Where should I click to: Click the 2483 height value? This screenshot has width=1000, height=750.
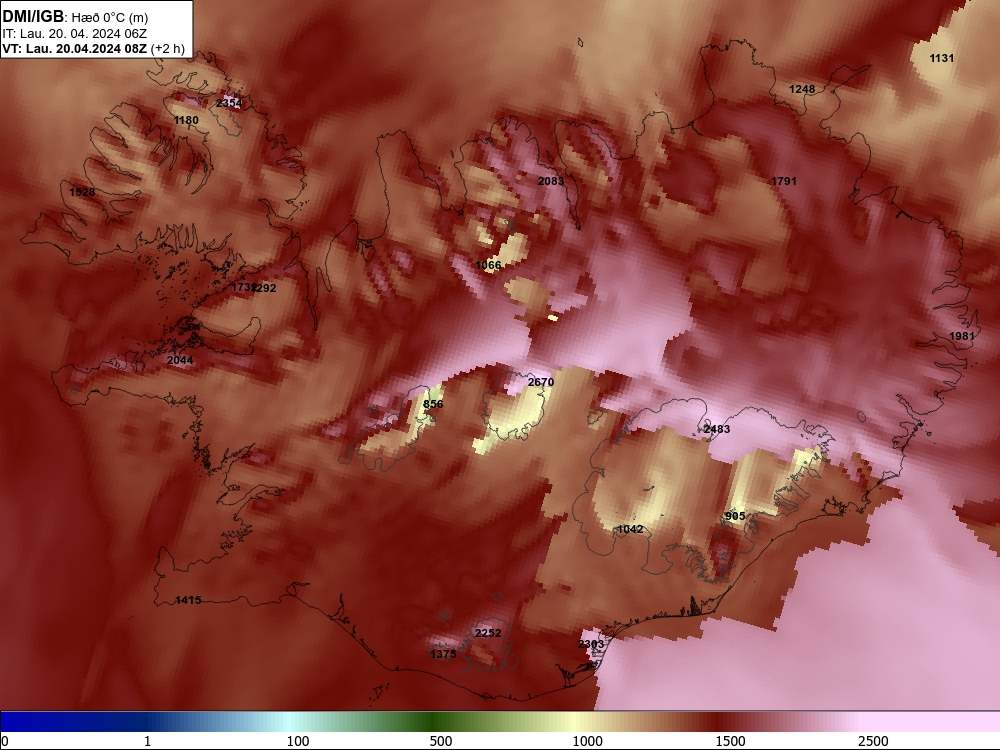pos(717,429)
